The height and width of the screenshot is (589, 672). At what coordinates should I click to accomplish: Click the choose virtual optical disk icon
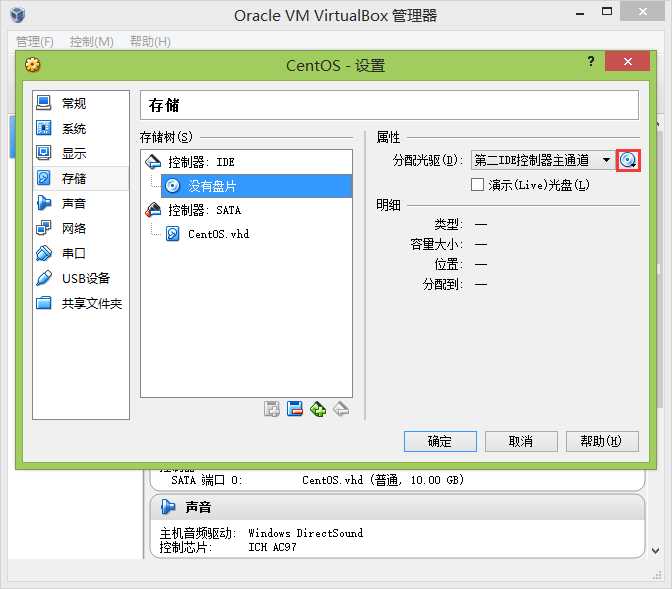[x=628, y=160]
